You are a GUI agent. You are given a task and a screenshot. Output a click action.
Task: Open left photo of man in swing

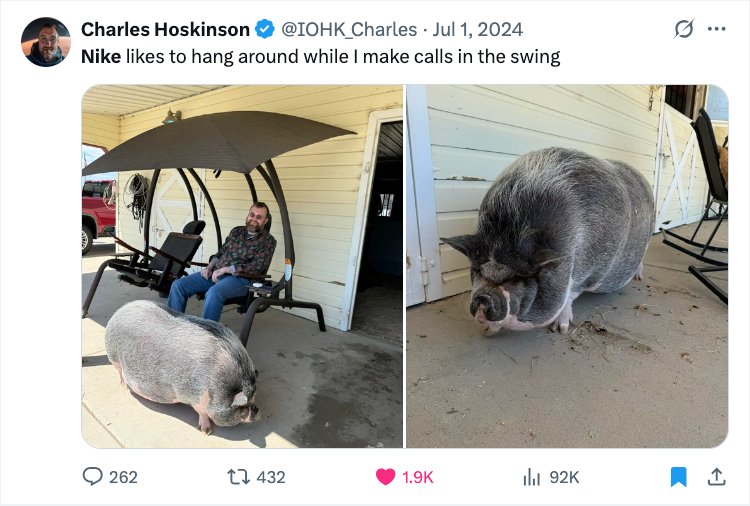pyautogui.click(x=242, y=266)
